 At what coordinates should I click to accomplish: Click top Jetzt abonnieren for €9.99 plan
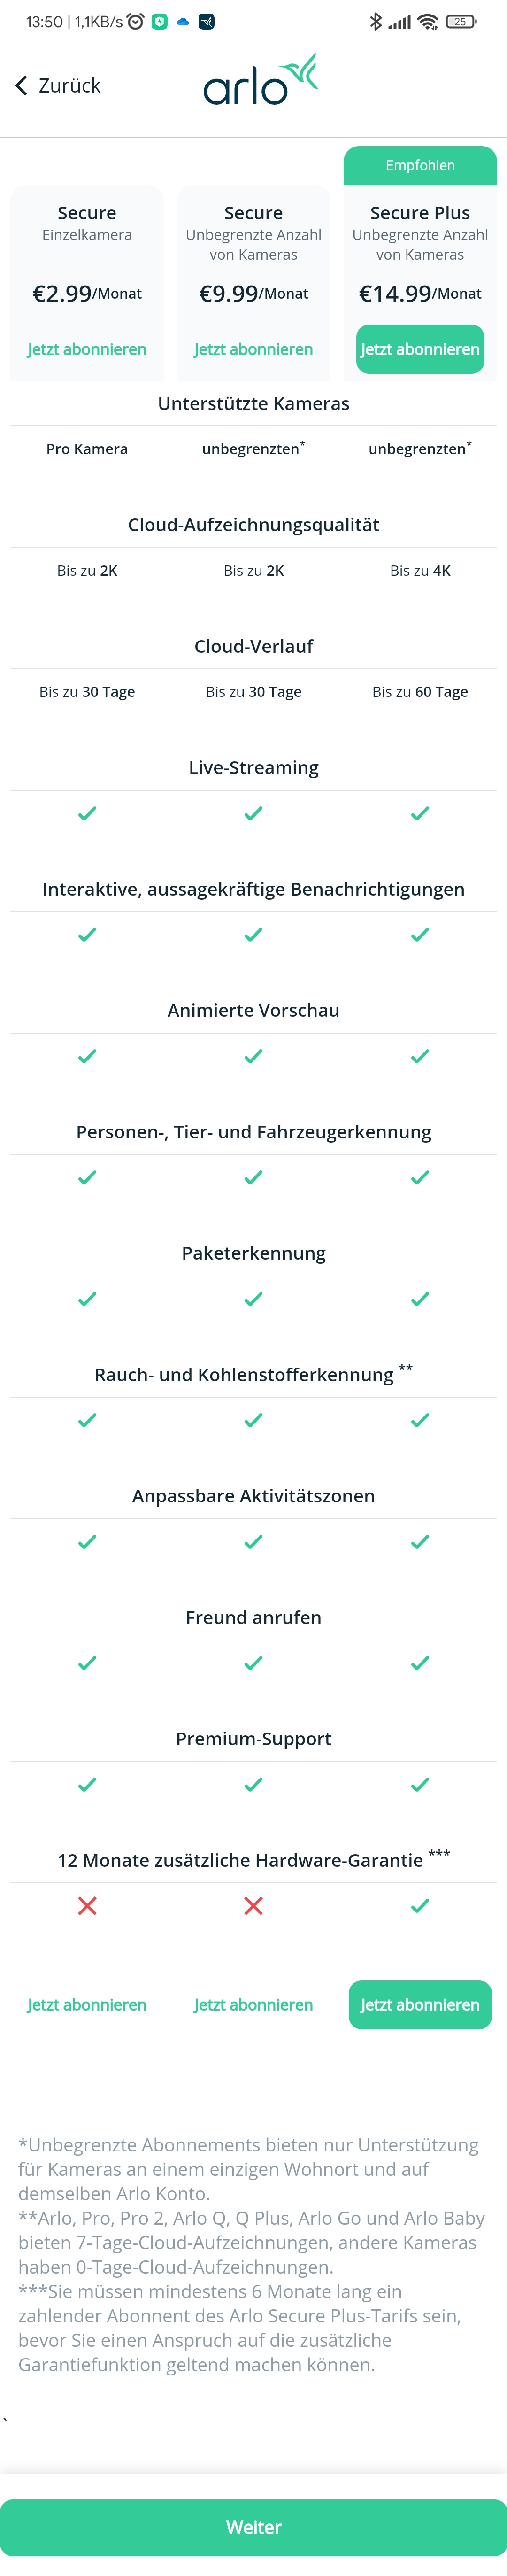tap(253, 349)
